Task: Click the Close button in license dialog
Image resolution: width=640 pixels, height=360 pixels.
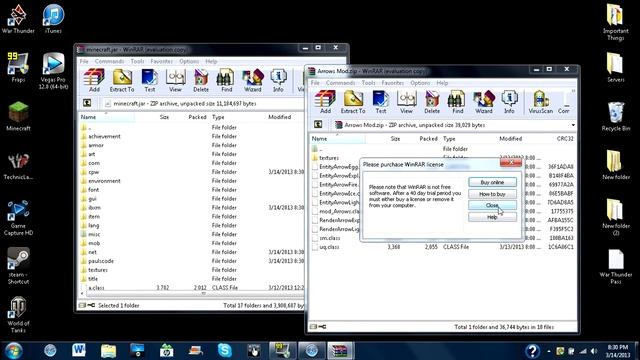Action: tap(492, 205)
